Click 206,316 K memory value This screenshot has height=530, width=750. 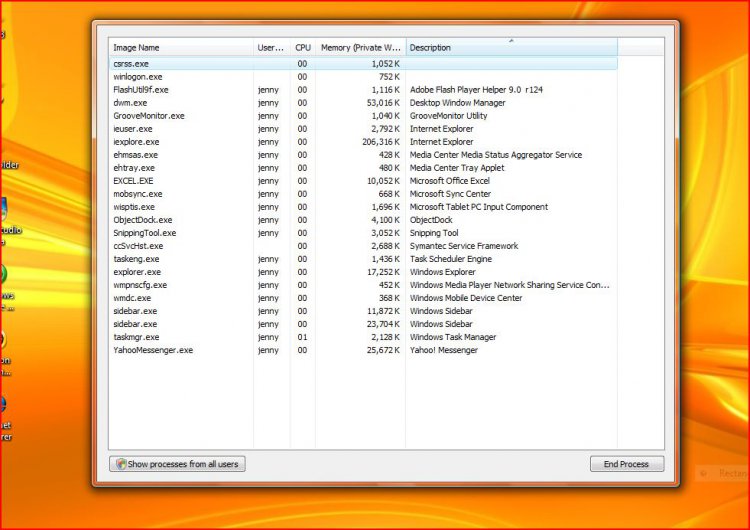[x=381, y=142]
